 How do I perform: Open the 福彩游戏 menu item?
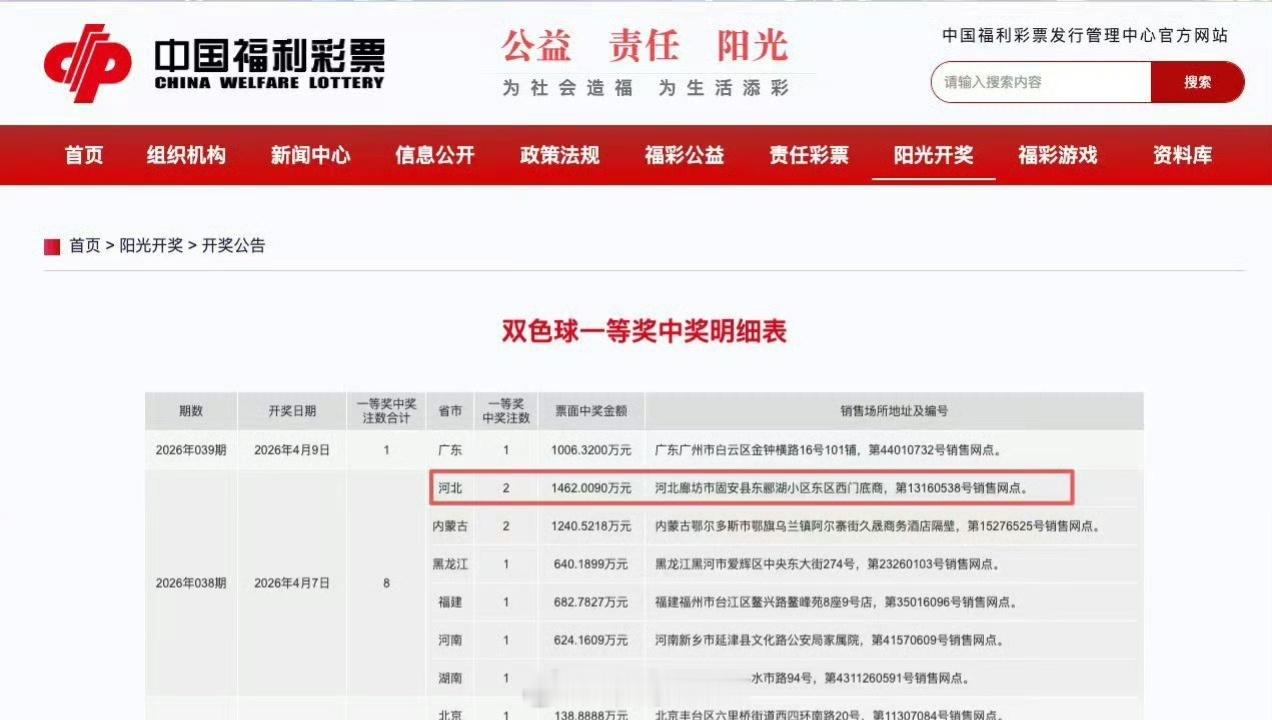pyautogui.click(x=1058, y=156)
